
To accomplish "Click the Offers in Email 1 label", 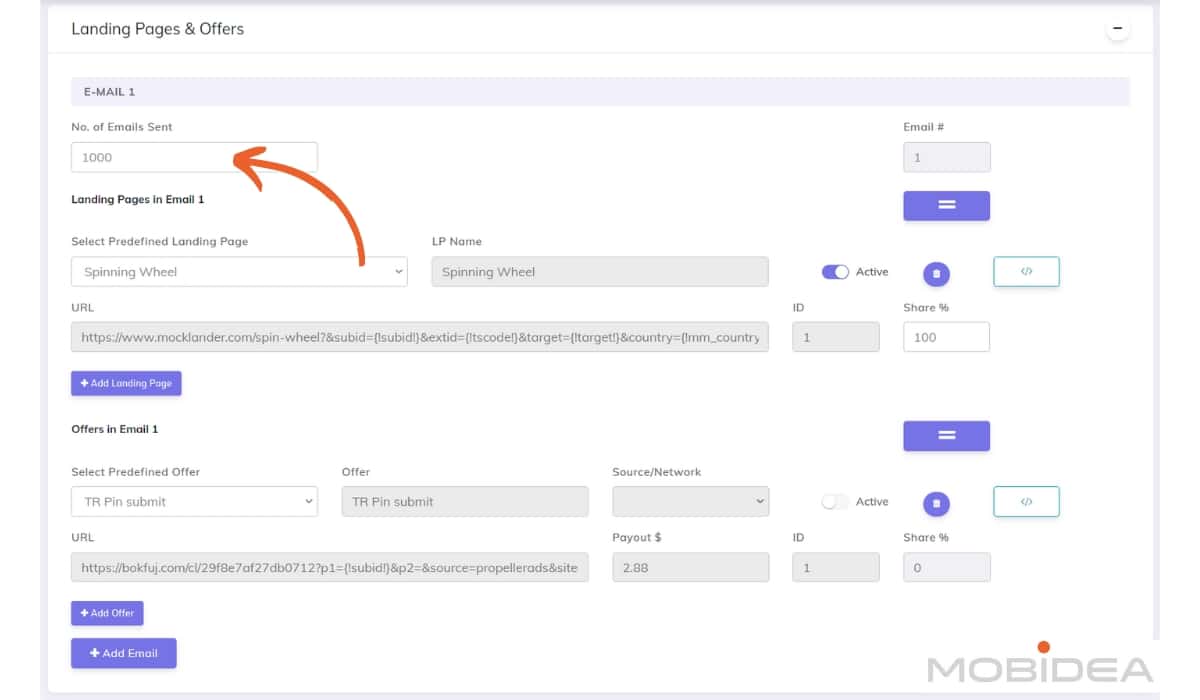I will point(115,429).
